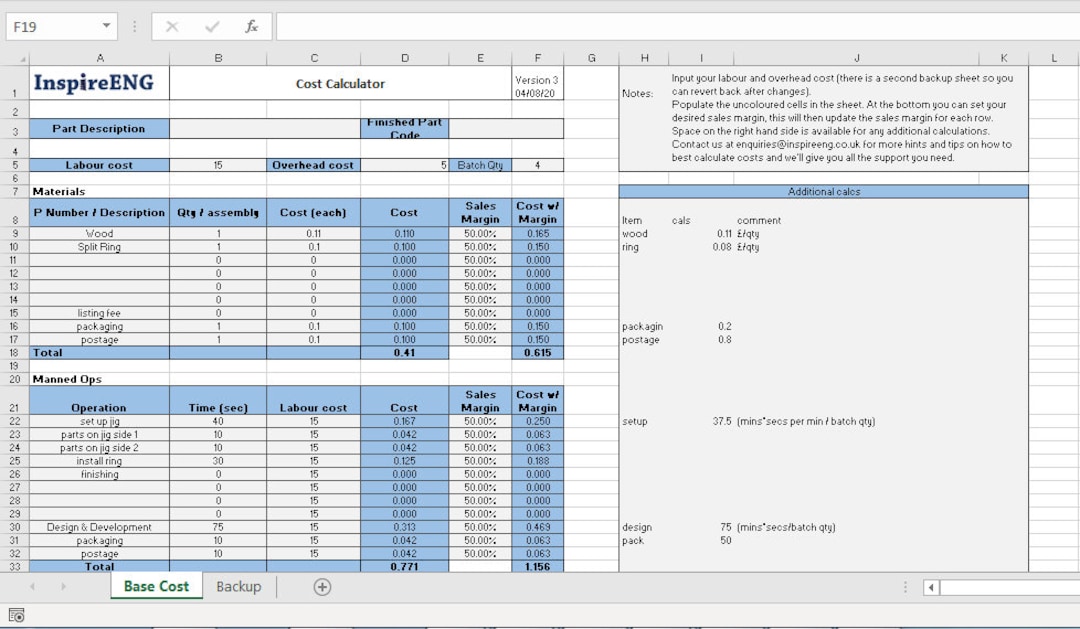Switch to the Backup sheet tab

point(238,587)
